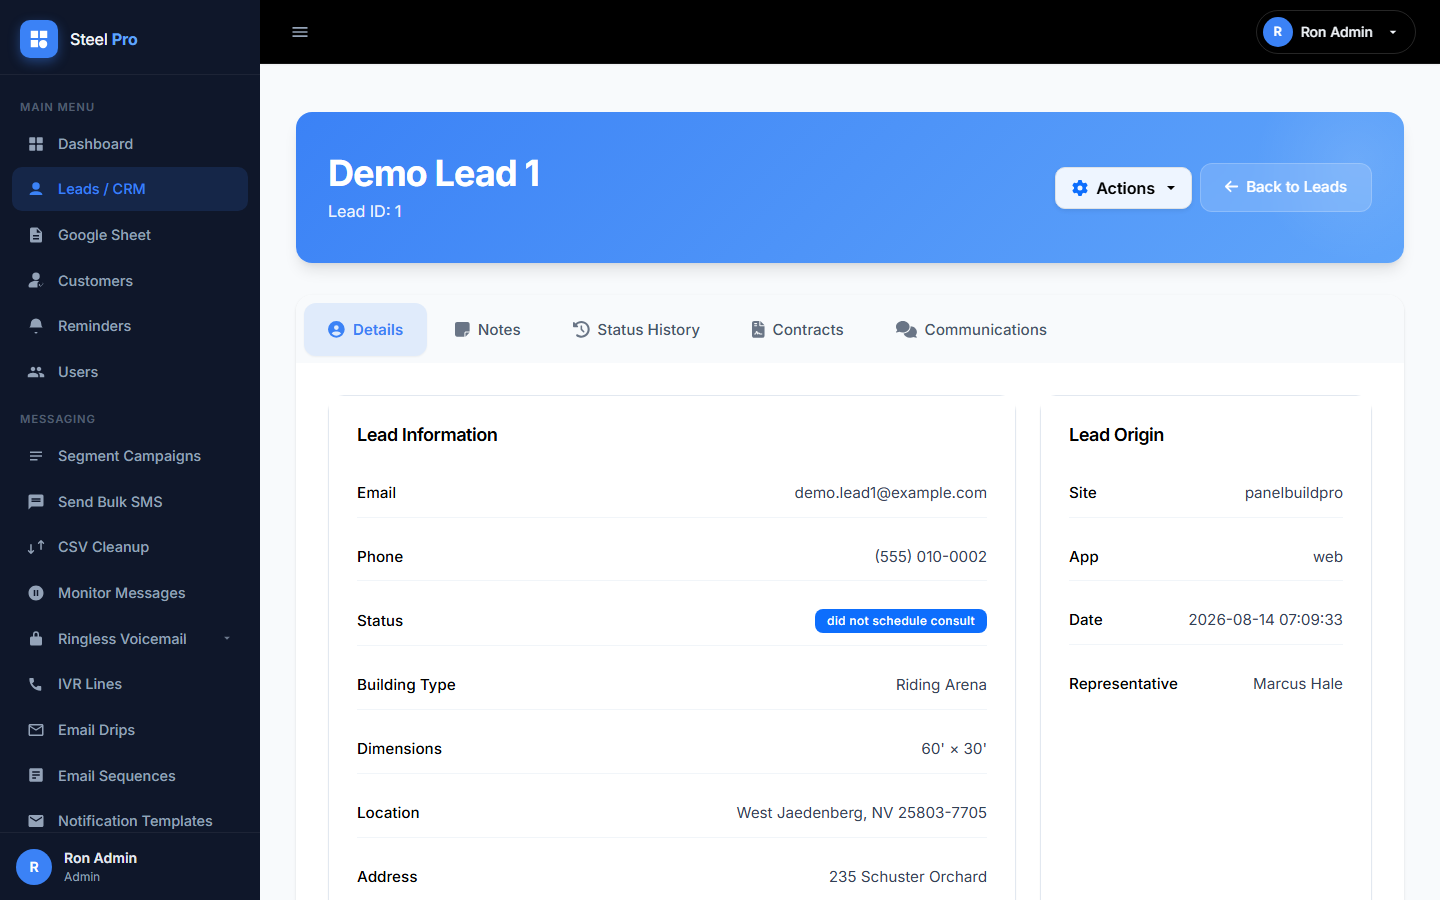Click the Riding Arena building type value
The image size is (1440, 900).
(941, 685)
